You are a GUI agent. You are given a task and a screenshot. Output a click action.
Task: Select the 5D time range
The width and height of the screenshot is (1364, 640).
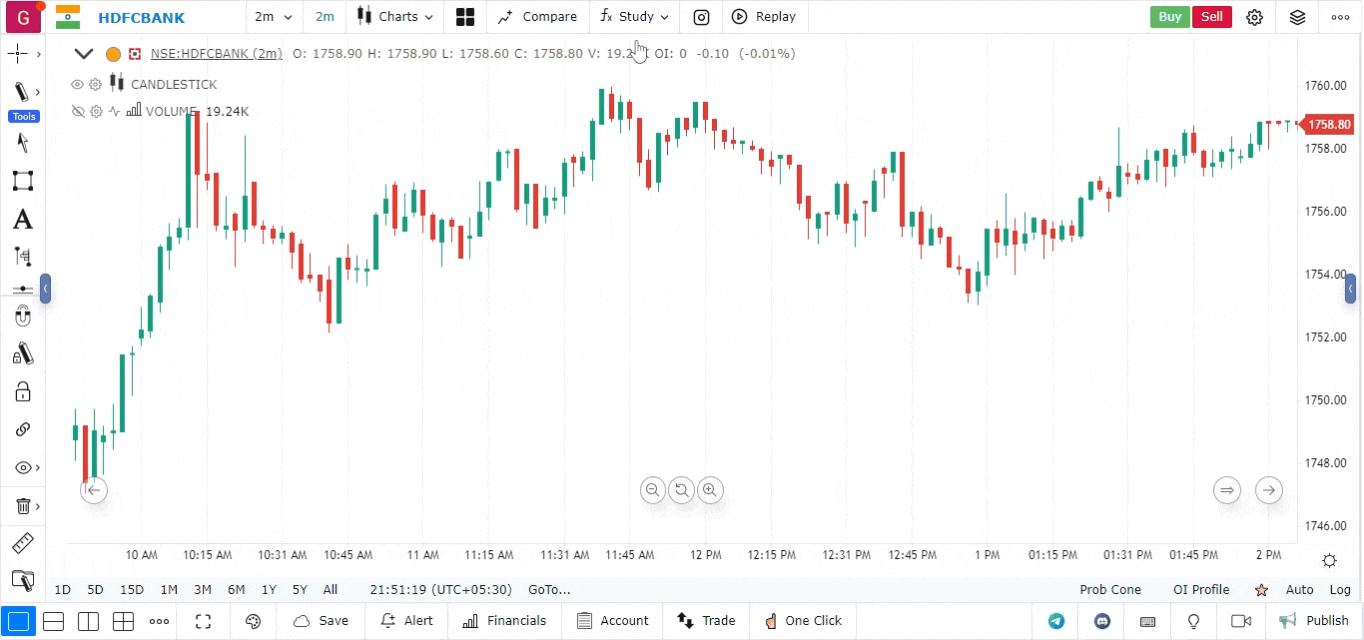pyautogui.click(x=95, y=590)
